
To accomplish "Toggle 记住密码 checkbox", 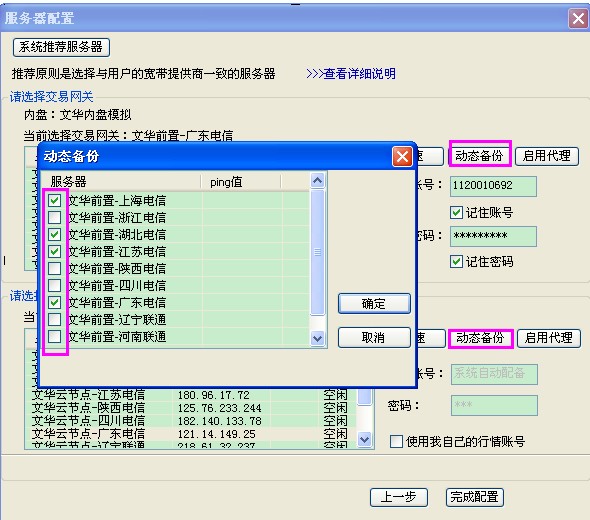I will click(456, 262).
